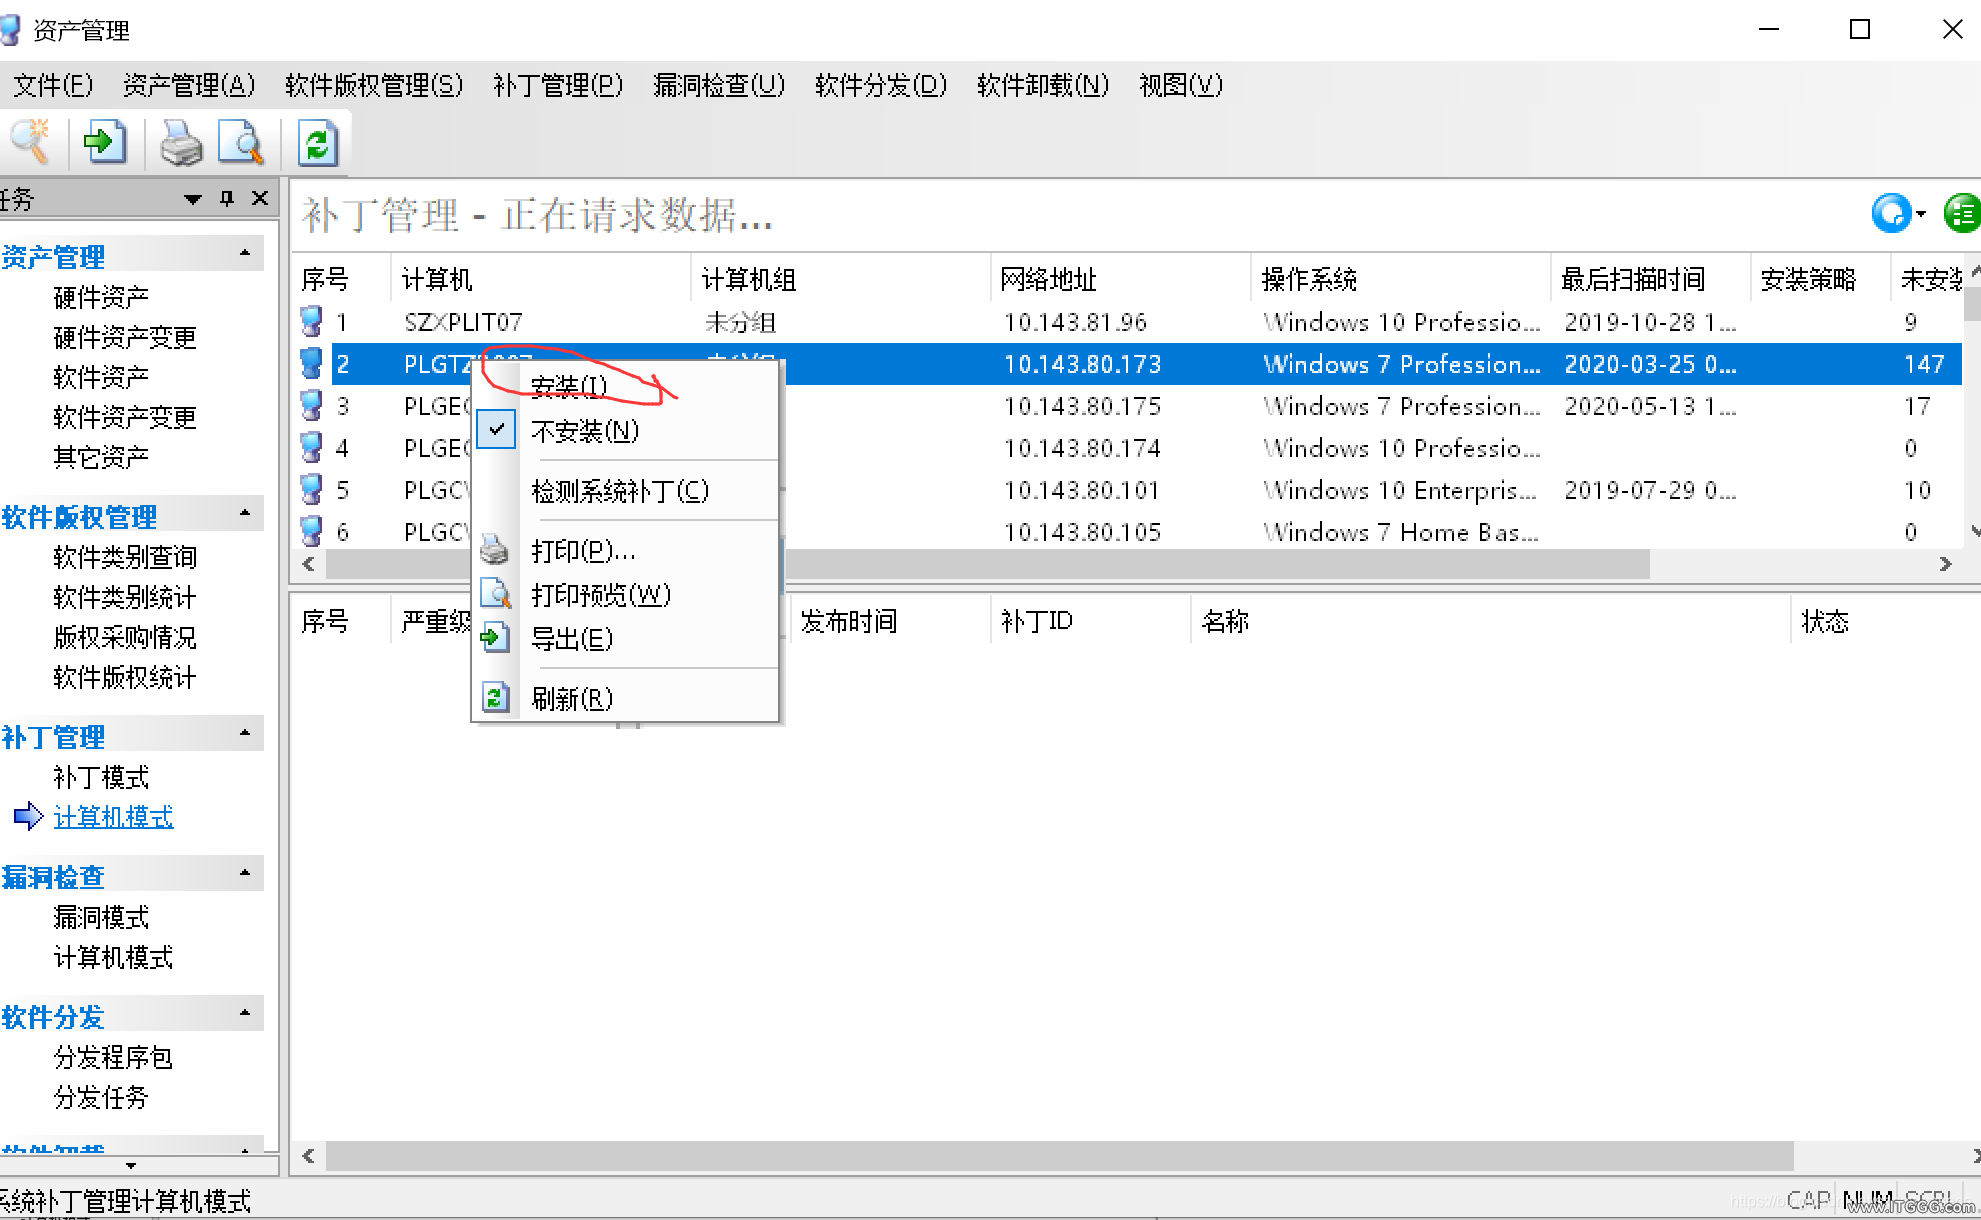Open 分发程序包 in sidebar
Image resolution: width=1981 pixels, height=1220 pixels.
113,1057
